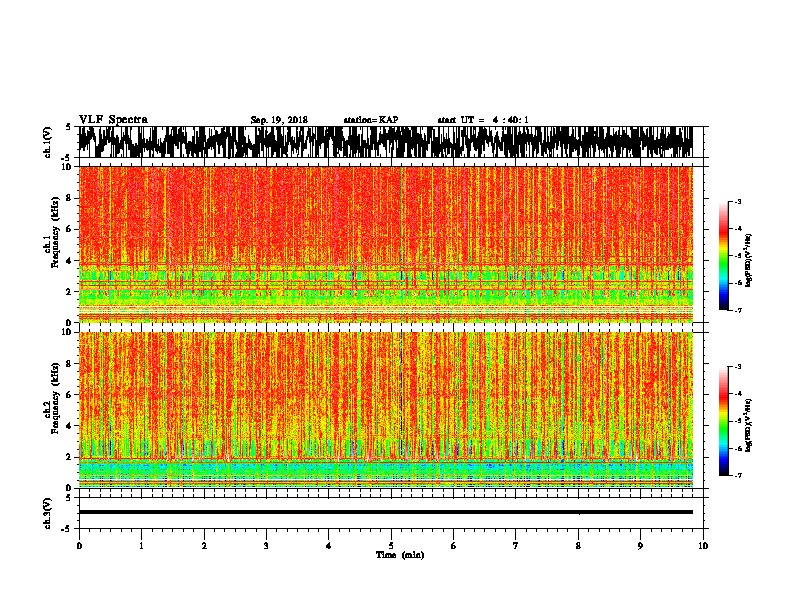Click the time axis tick label "8"
792x612 pixels.
coord(578,546)
